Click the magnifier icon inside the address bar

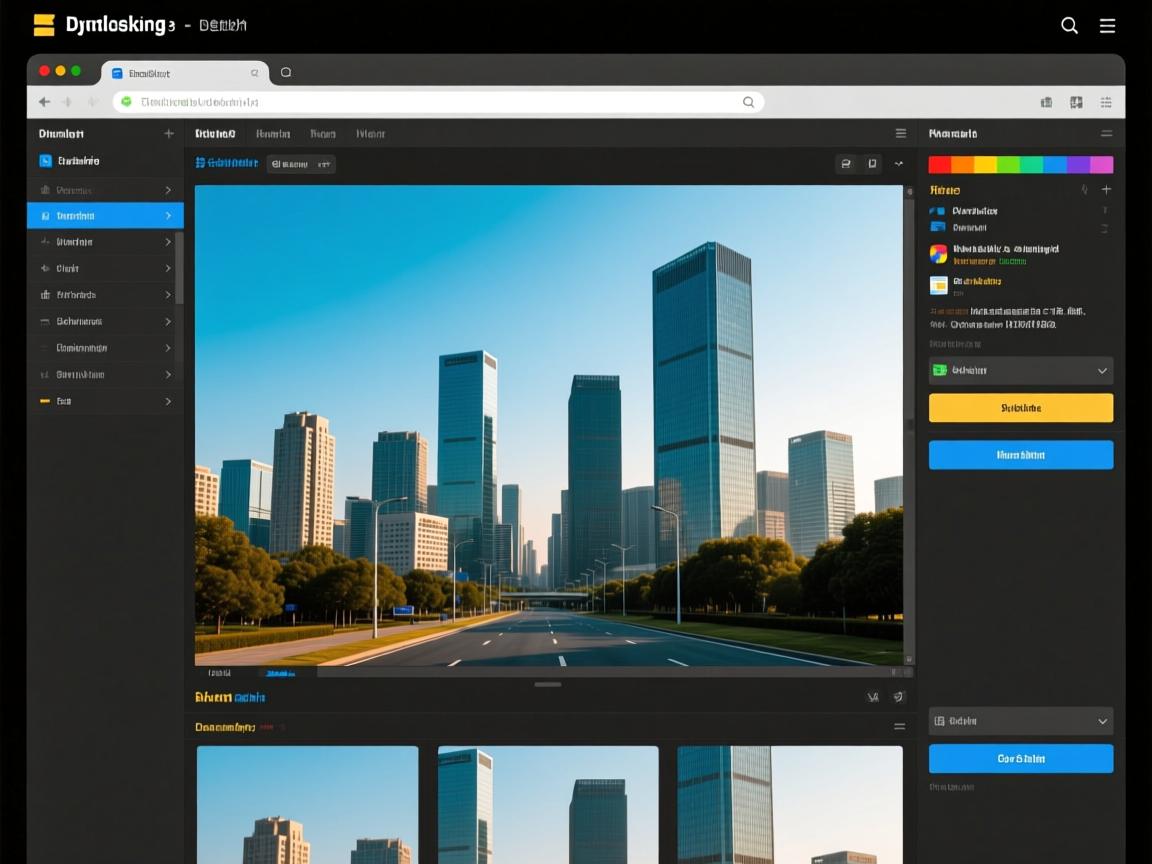click(748, 102)
